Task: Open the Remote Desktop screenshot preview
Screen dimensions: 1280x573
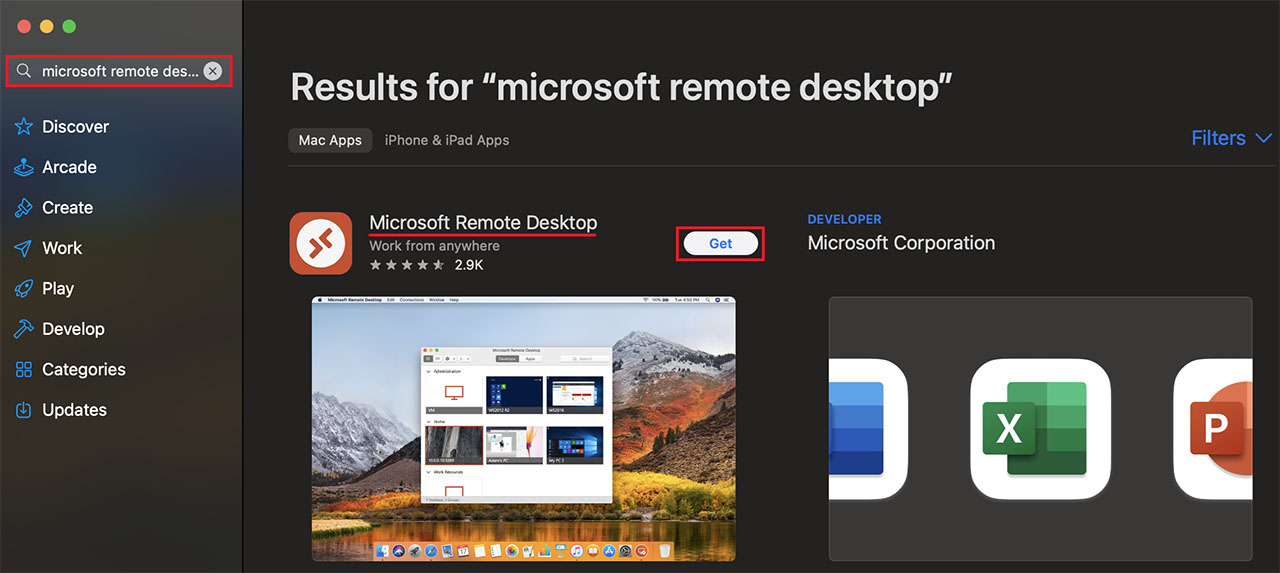Action: (x=523, y=429)
